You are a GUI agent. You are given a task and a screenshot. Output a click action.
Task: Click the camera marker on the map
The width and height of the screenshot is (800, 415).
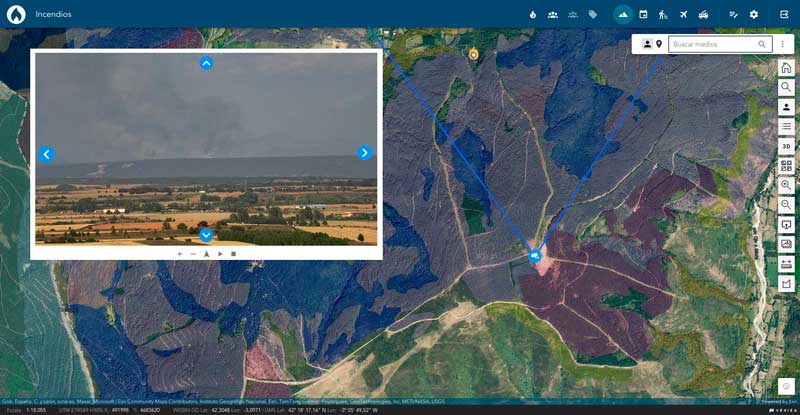(535, 256)
